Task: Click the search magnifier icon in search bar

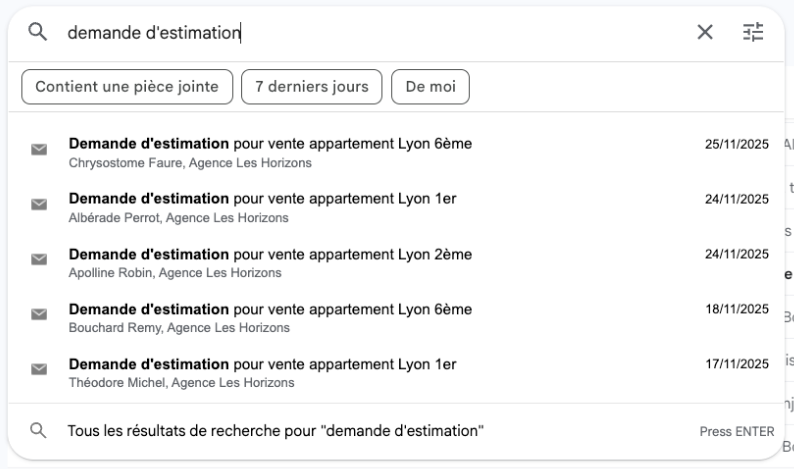Action: point(38,32)
